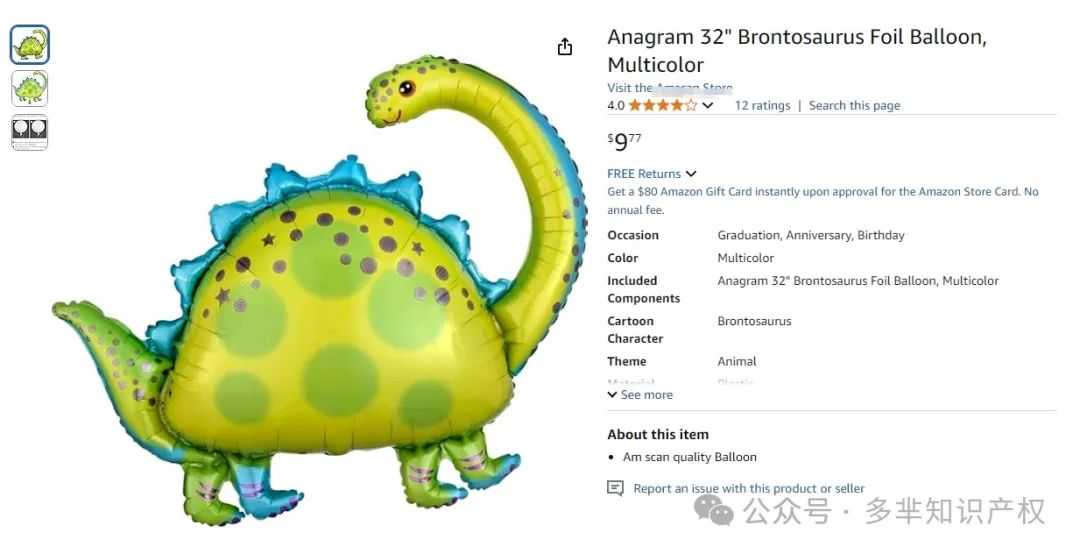Viewport: 1080px width, 554px height.
Task: Select the third balloon size thumbnail
Action: (x=30, y=132)
